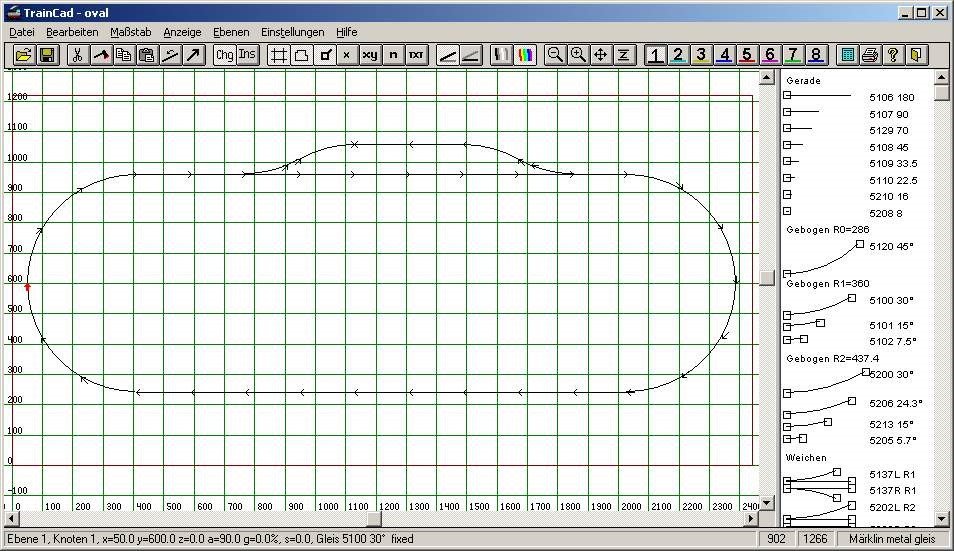Image resolution: width=954 pixels, height=551 pixels.
Task: Click track list scrollbar down arrow
Action: (941, 519)
